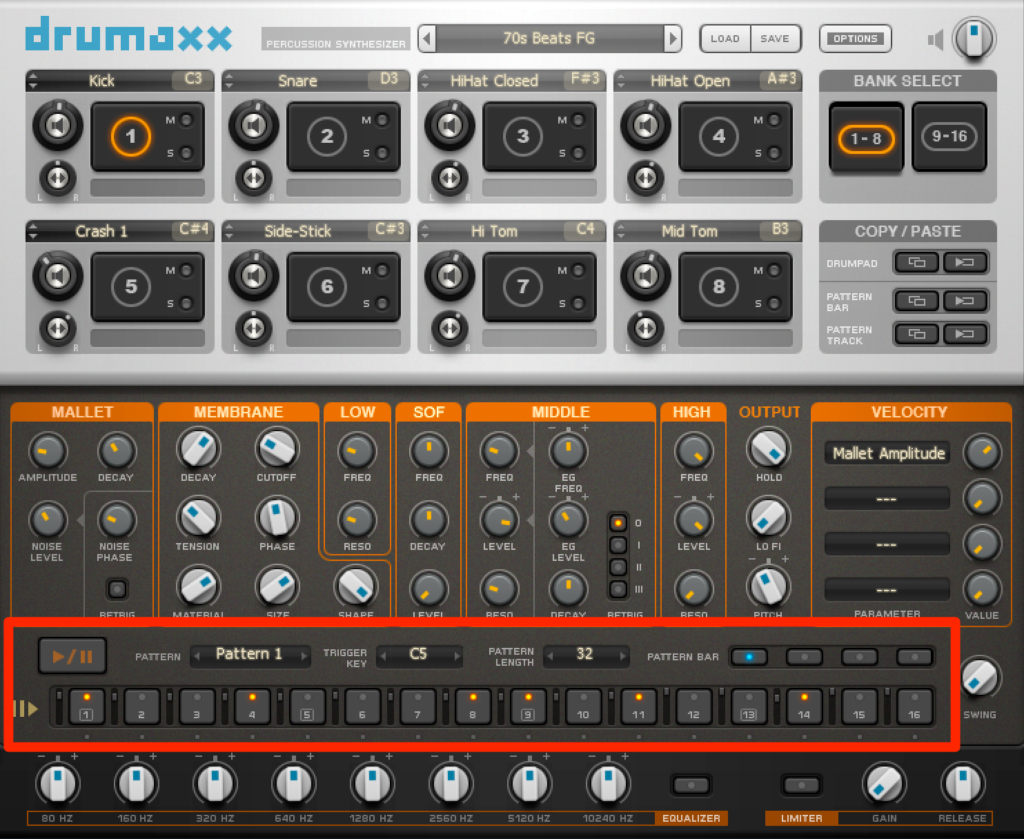Go to the previous preset with left arrow
Viewport: 1024px width, 839px height.
tap(427, 39)
